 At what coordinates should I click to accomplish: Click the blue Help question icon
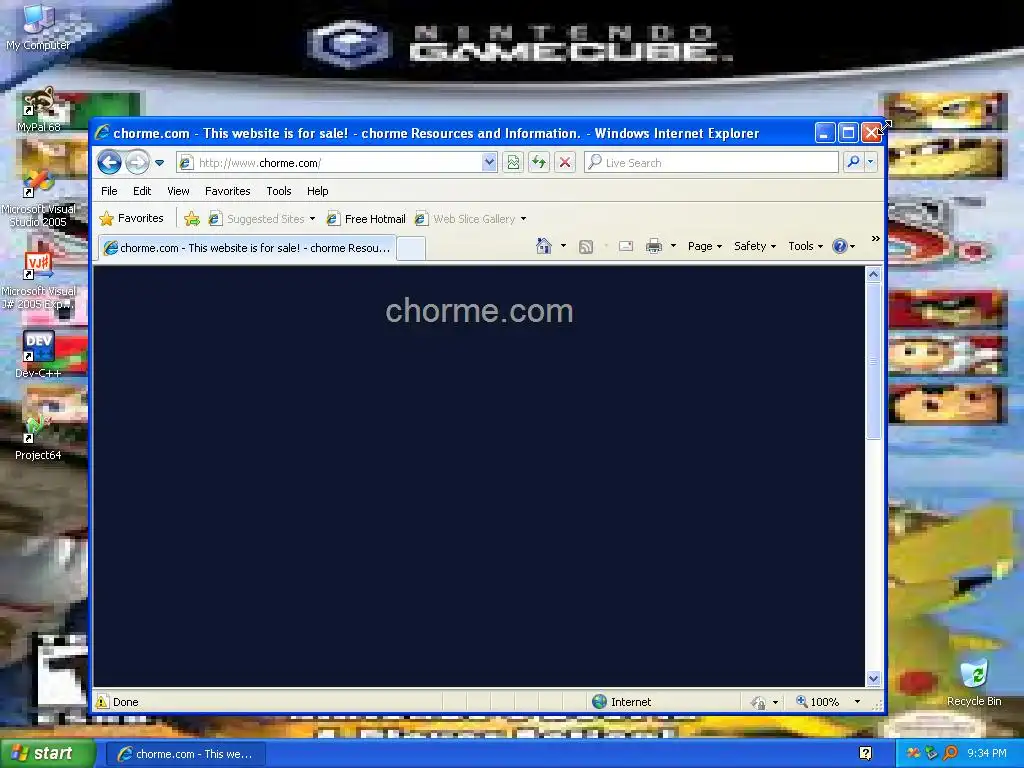pos(840,246)
